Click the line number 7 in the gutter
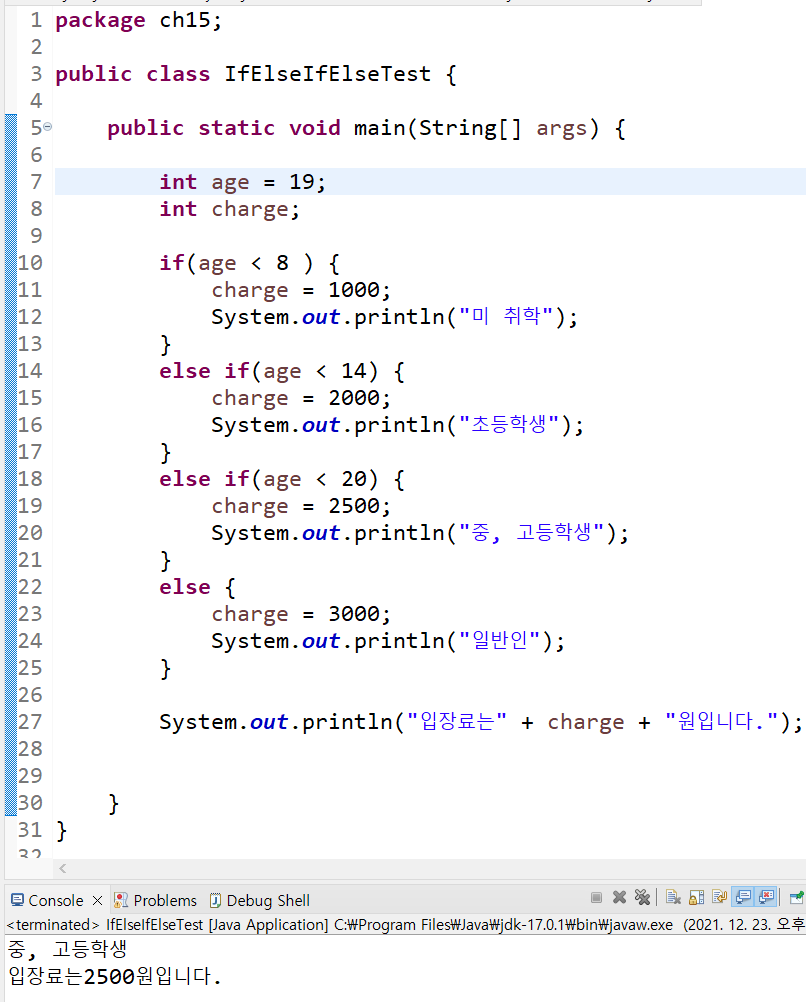 coord(36,181)
